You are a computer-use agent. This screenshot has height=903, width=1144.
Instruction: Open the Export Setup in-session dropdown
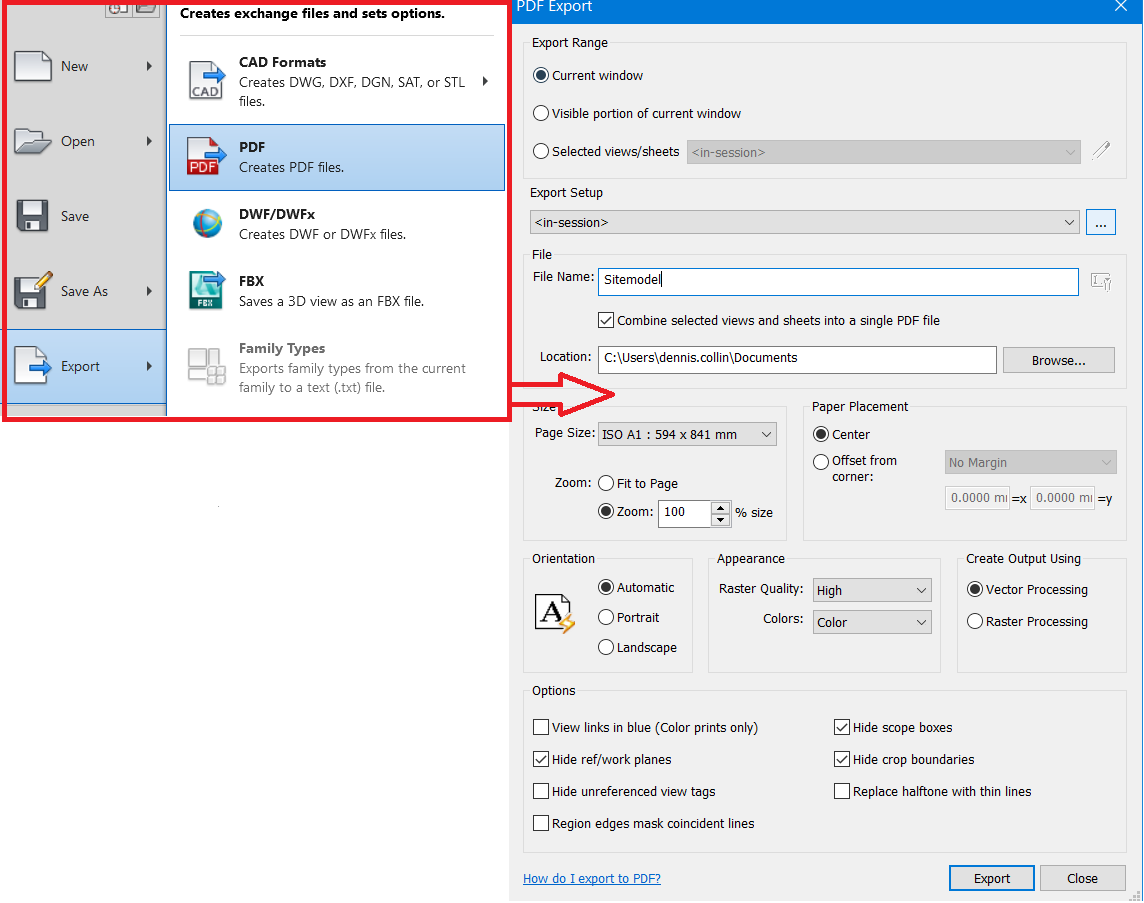(x=804, y=222)
